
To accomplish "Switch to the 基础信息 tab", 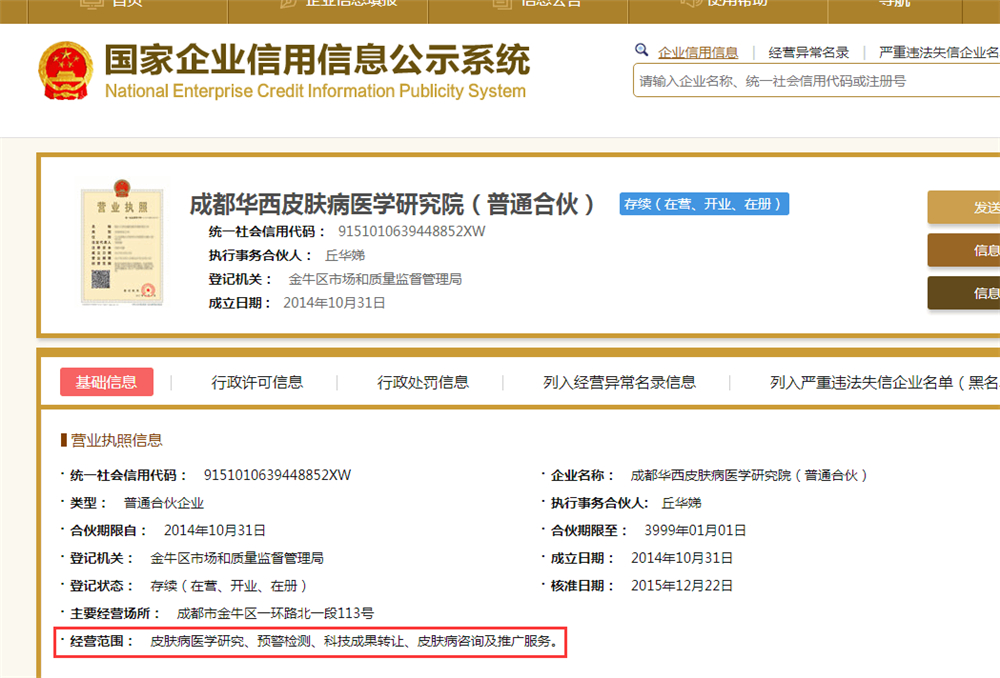I will point(107,382).
